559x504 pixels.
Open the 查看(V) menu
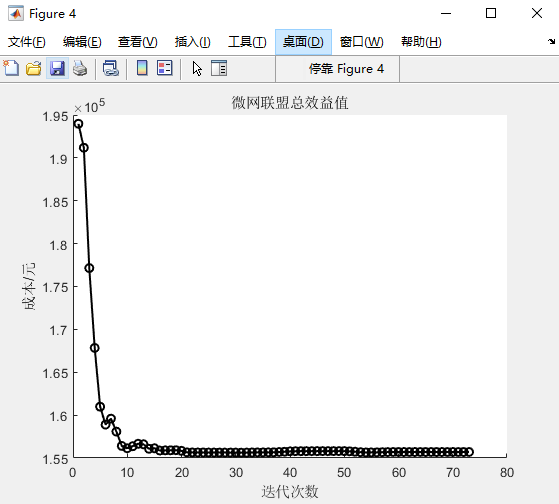point(138,42)
